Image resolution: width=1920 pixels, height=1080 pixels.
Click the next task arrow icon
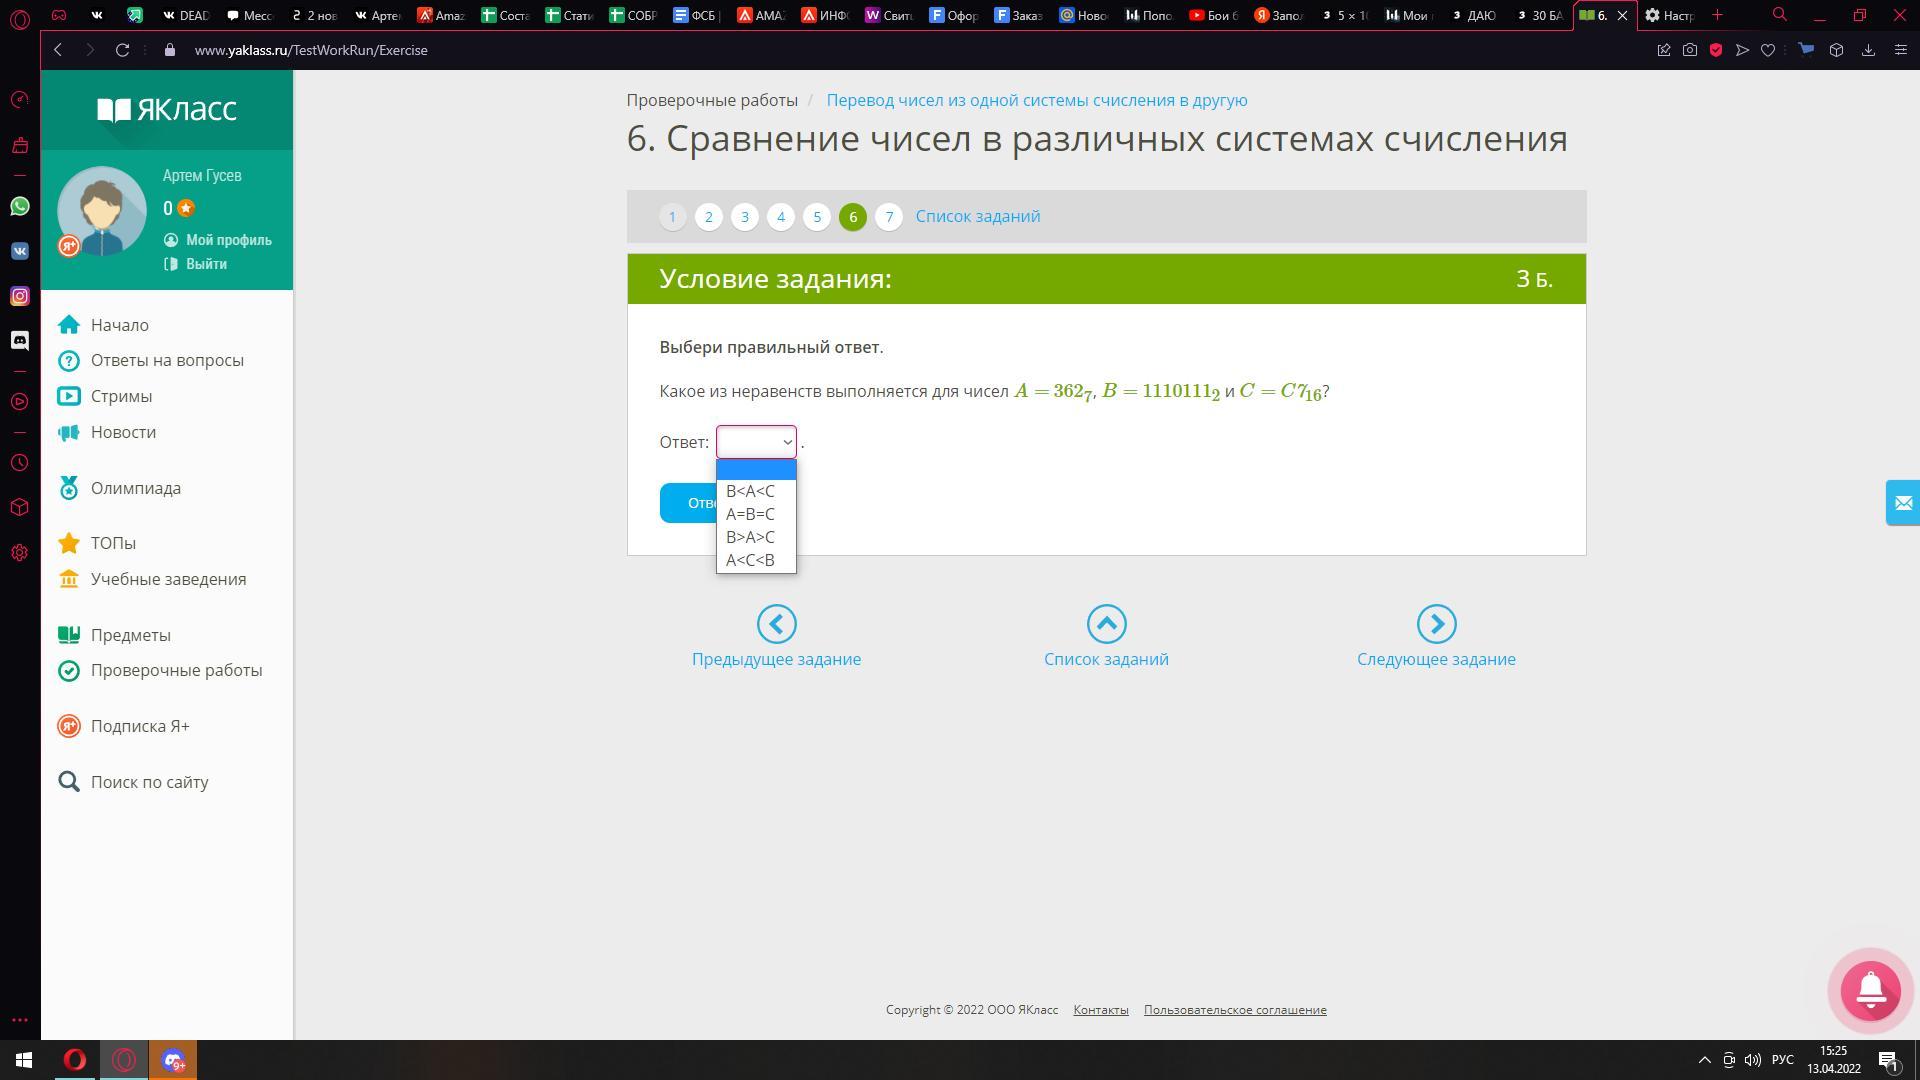1436,624
